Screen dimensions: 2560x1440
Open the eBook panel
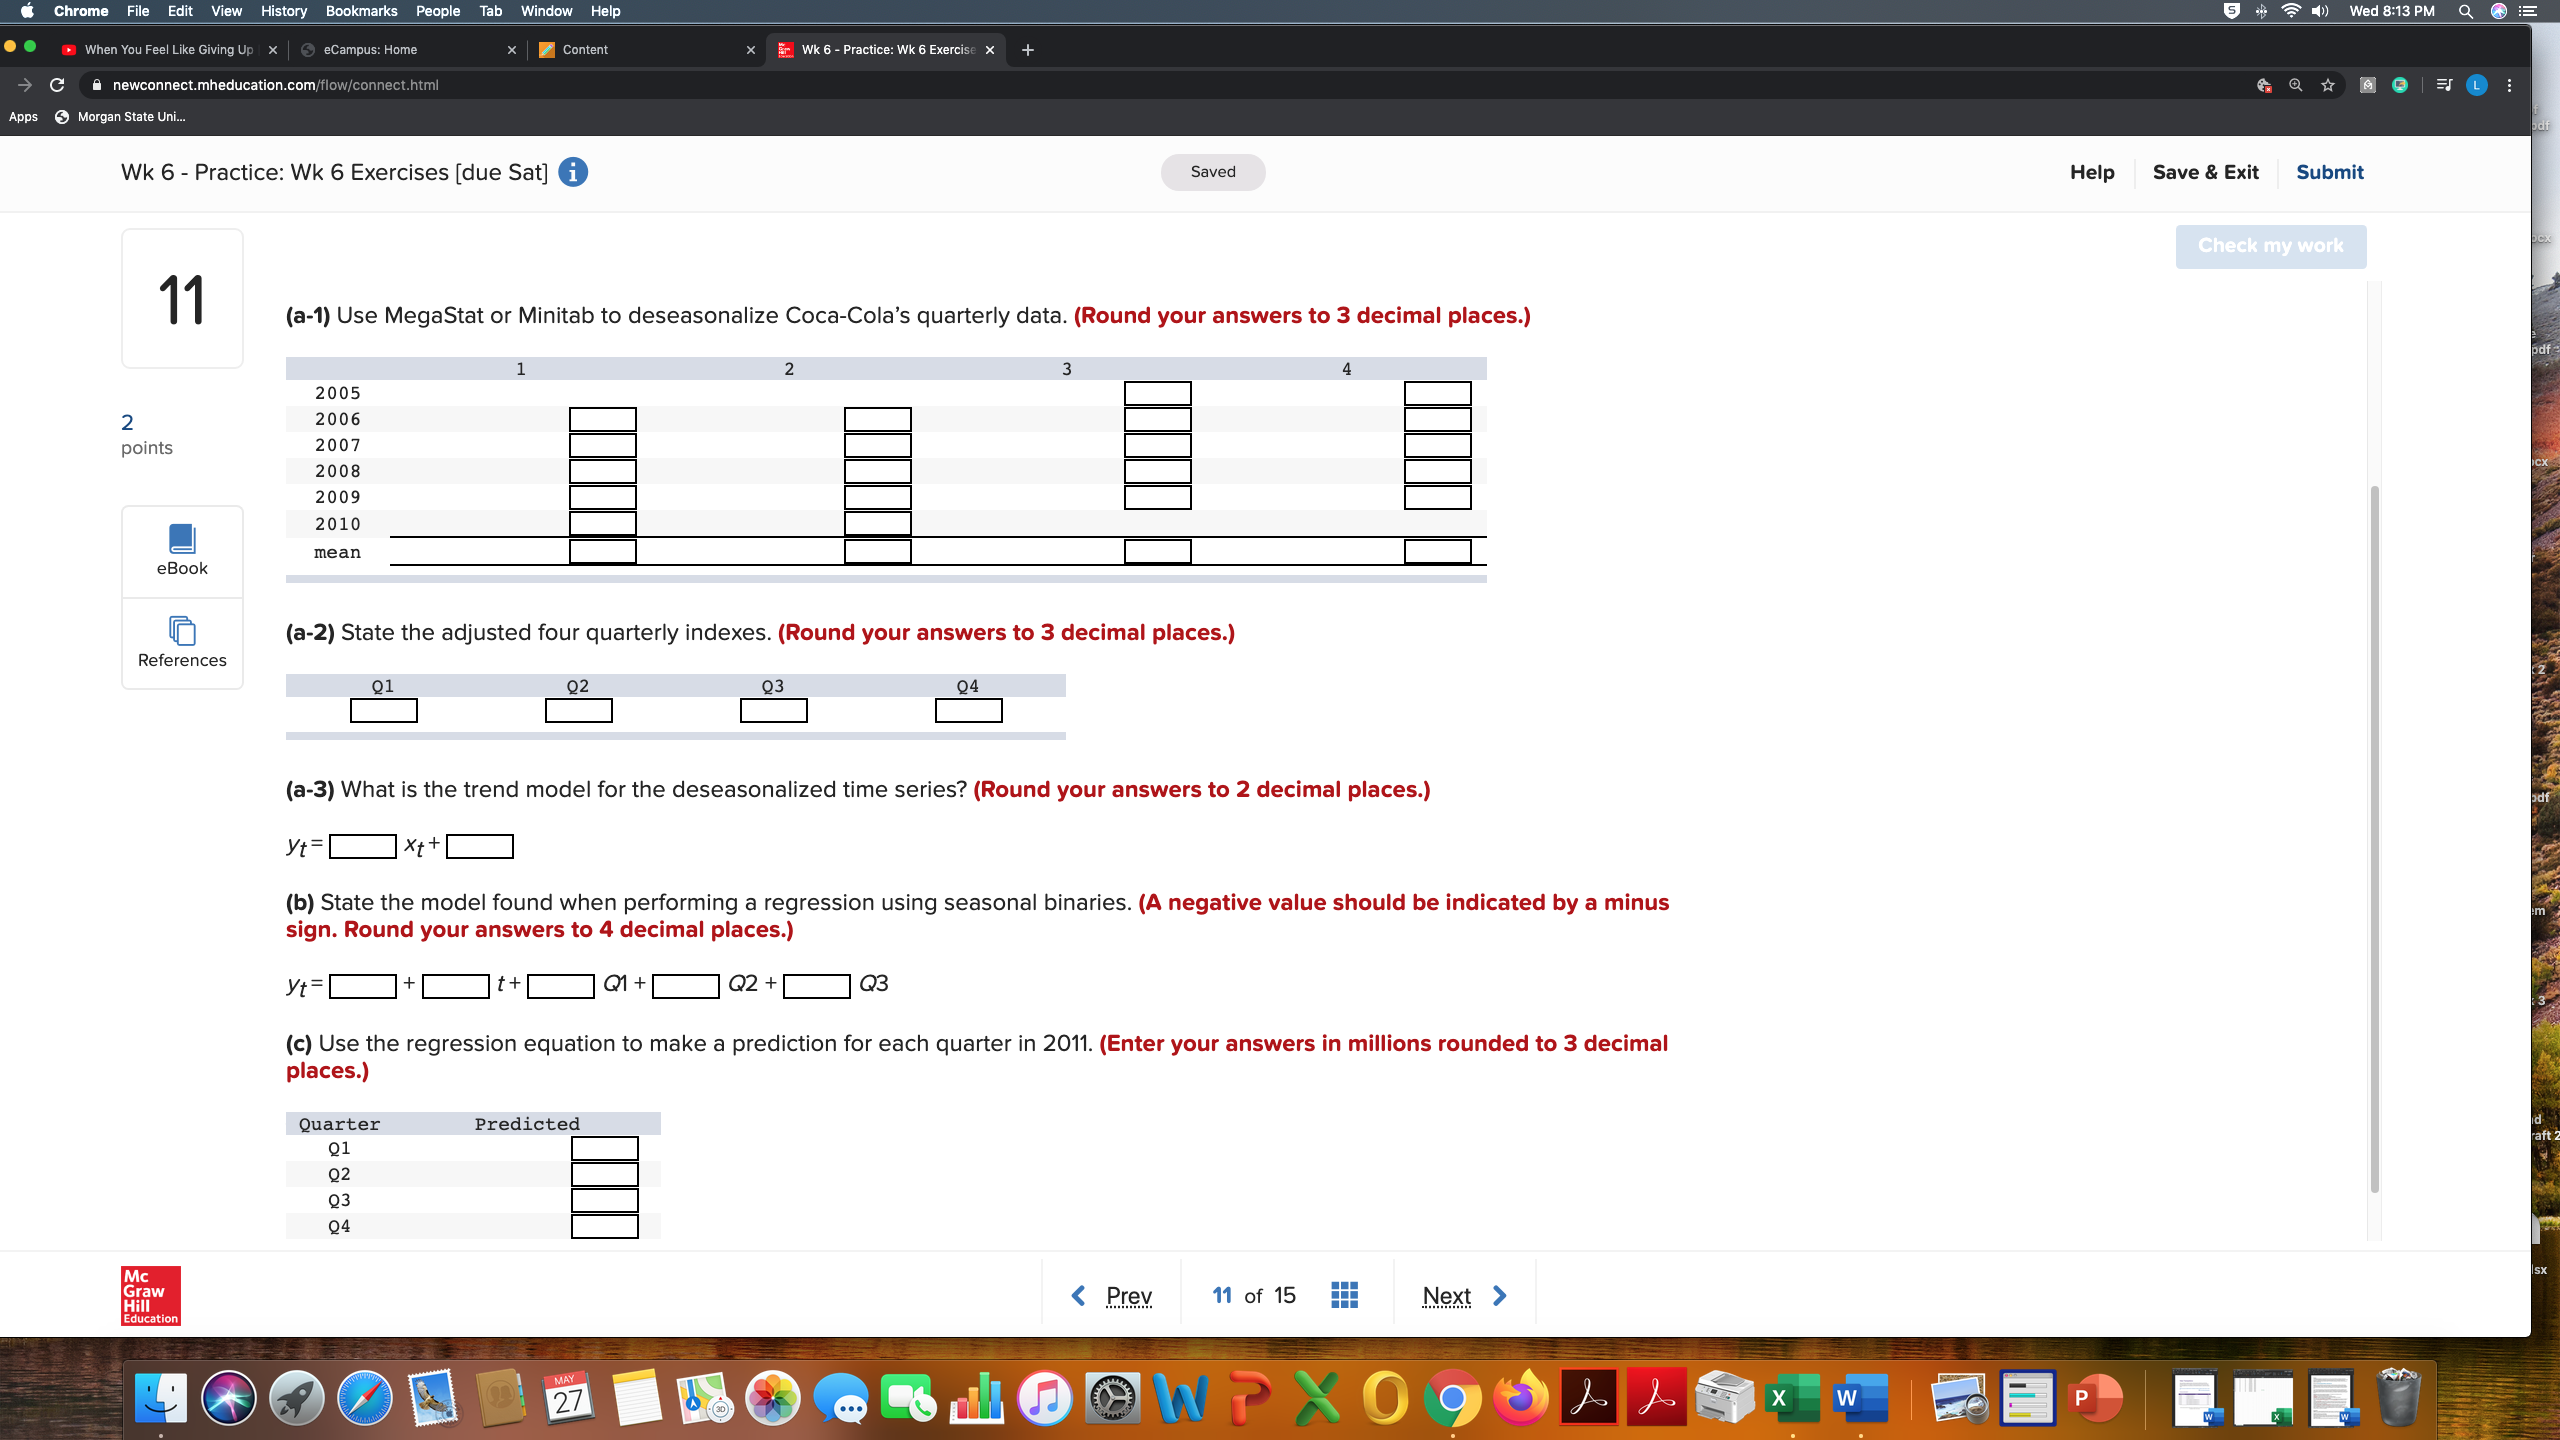[x=181, y=549]
